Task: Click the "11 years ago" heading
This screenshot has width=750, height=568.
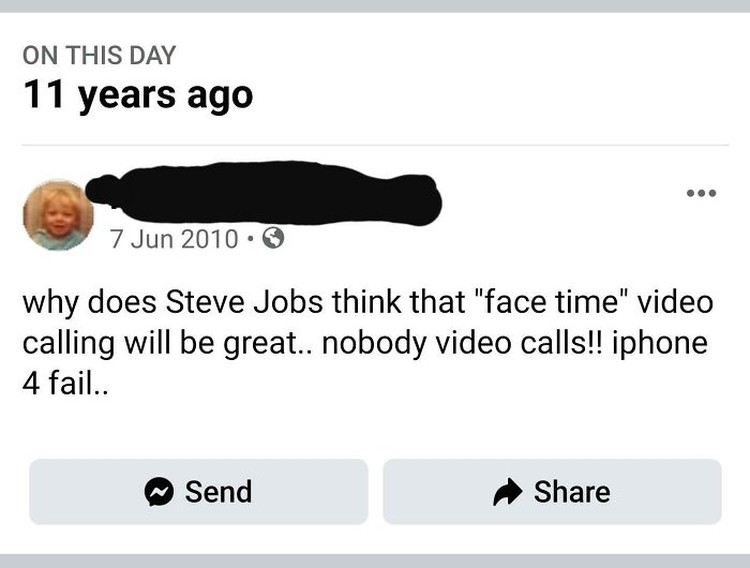Action: [x=137, y=96]
